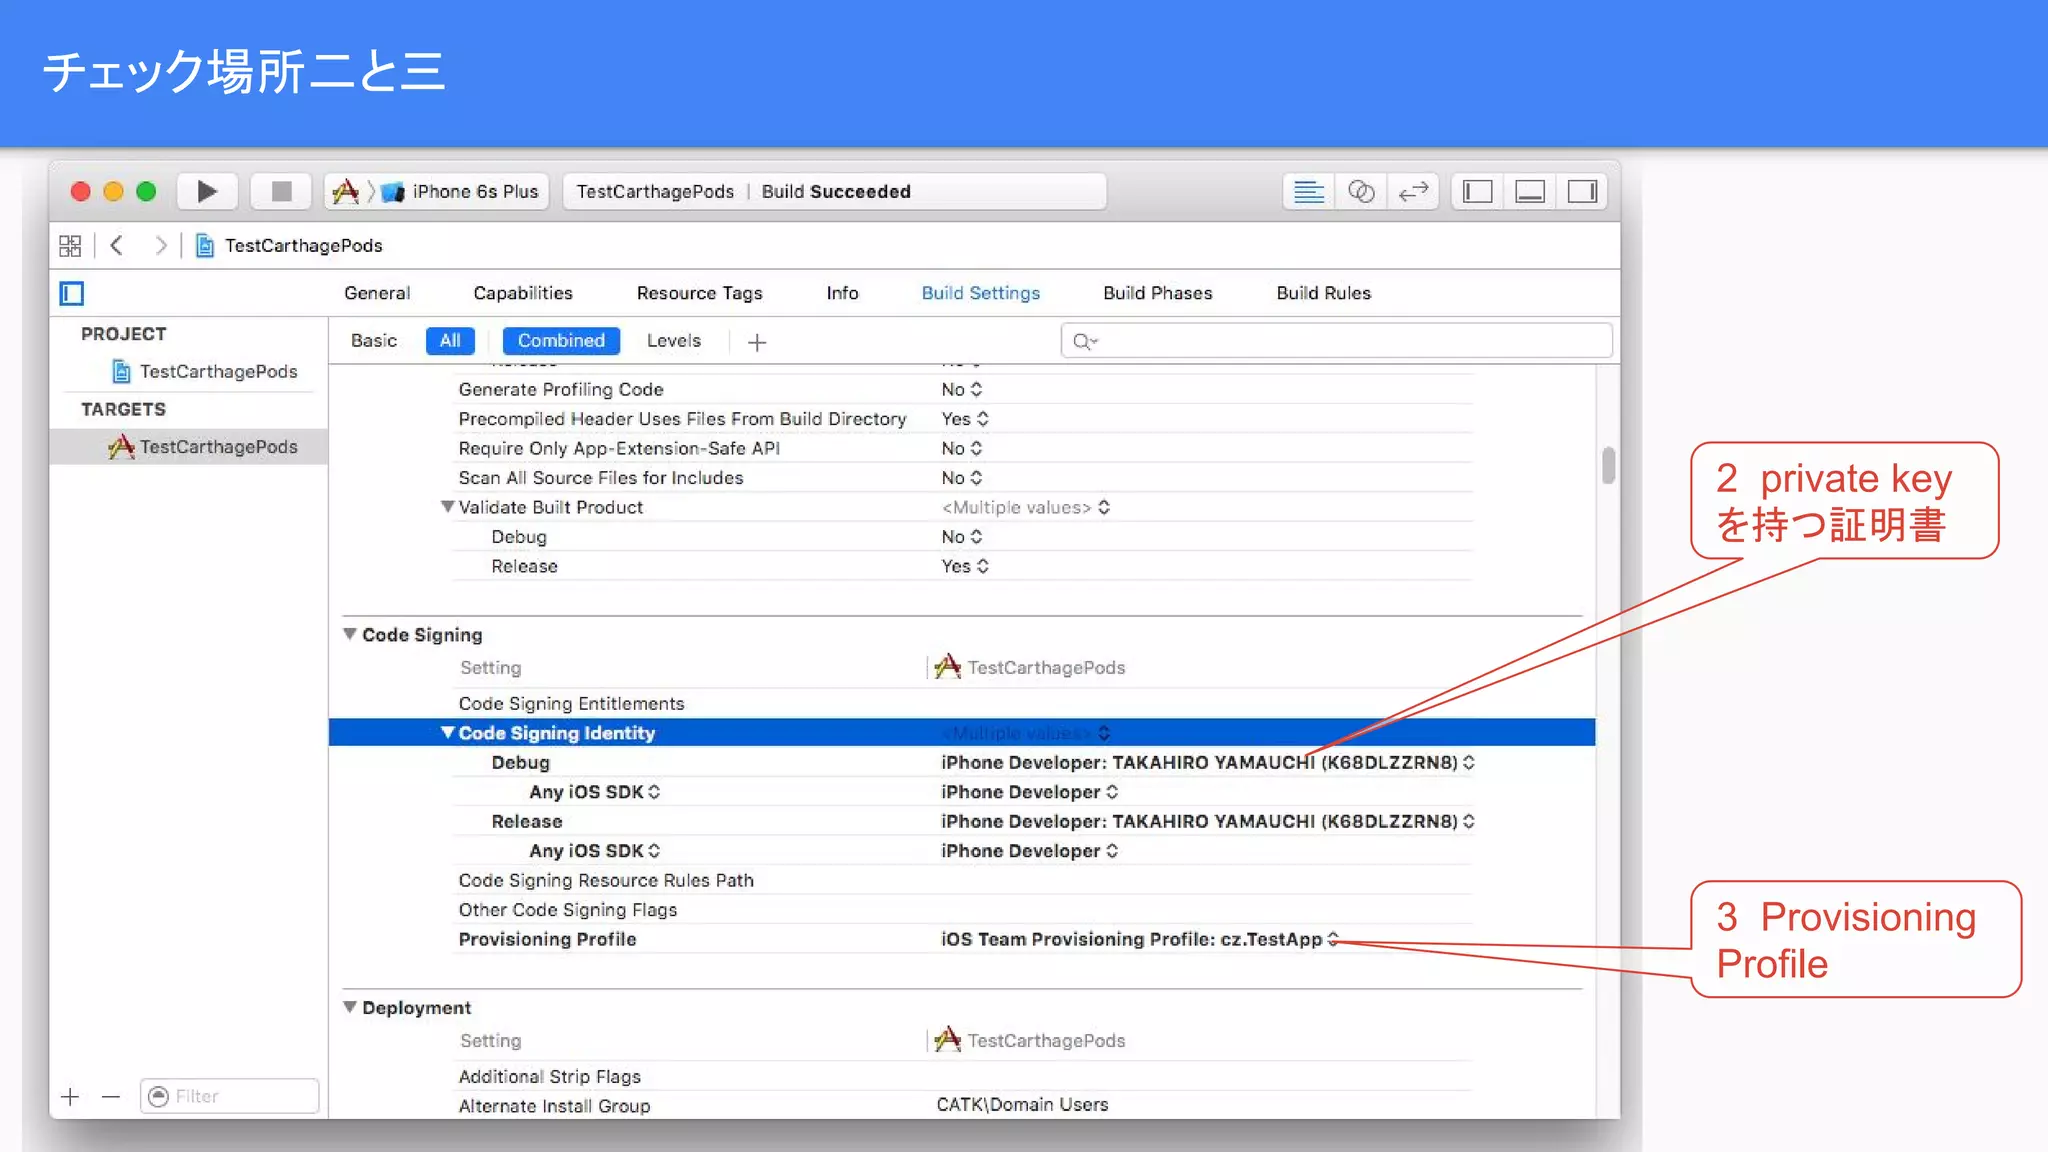Add a new target with plus
2048x1152 pixels.
tap(70, 1097)
